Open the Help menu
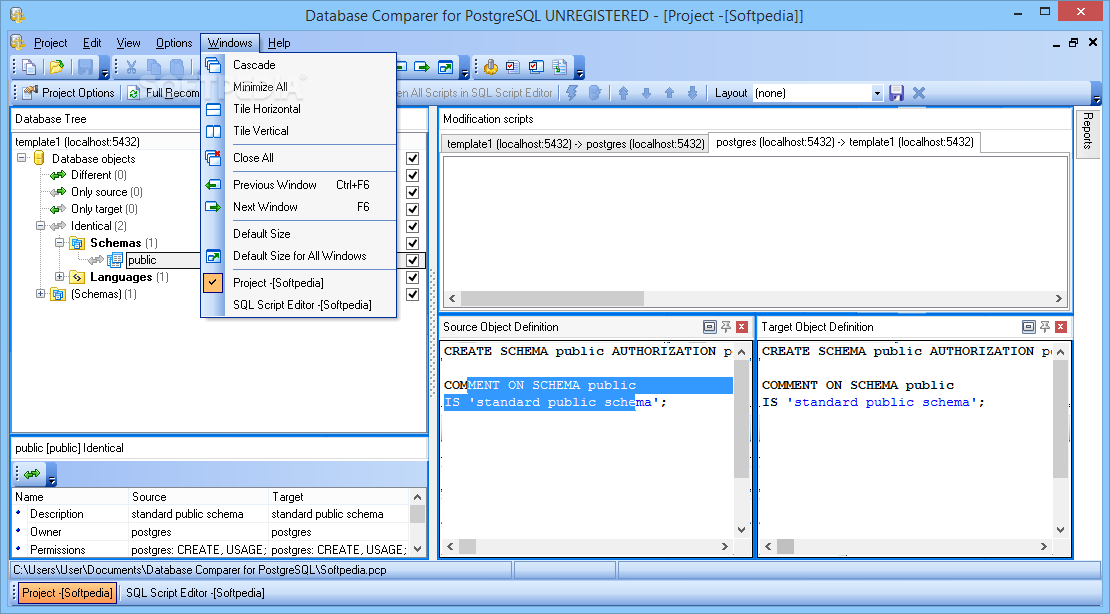This screenshot has width=1110, height=614. (x=279, y=43)
